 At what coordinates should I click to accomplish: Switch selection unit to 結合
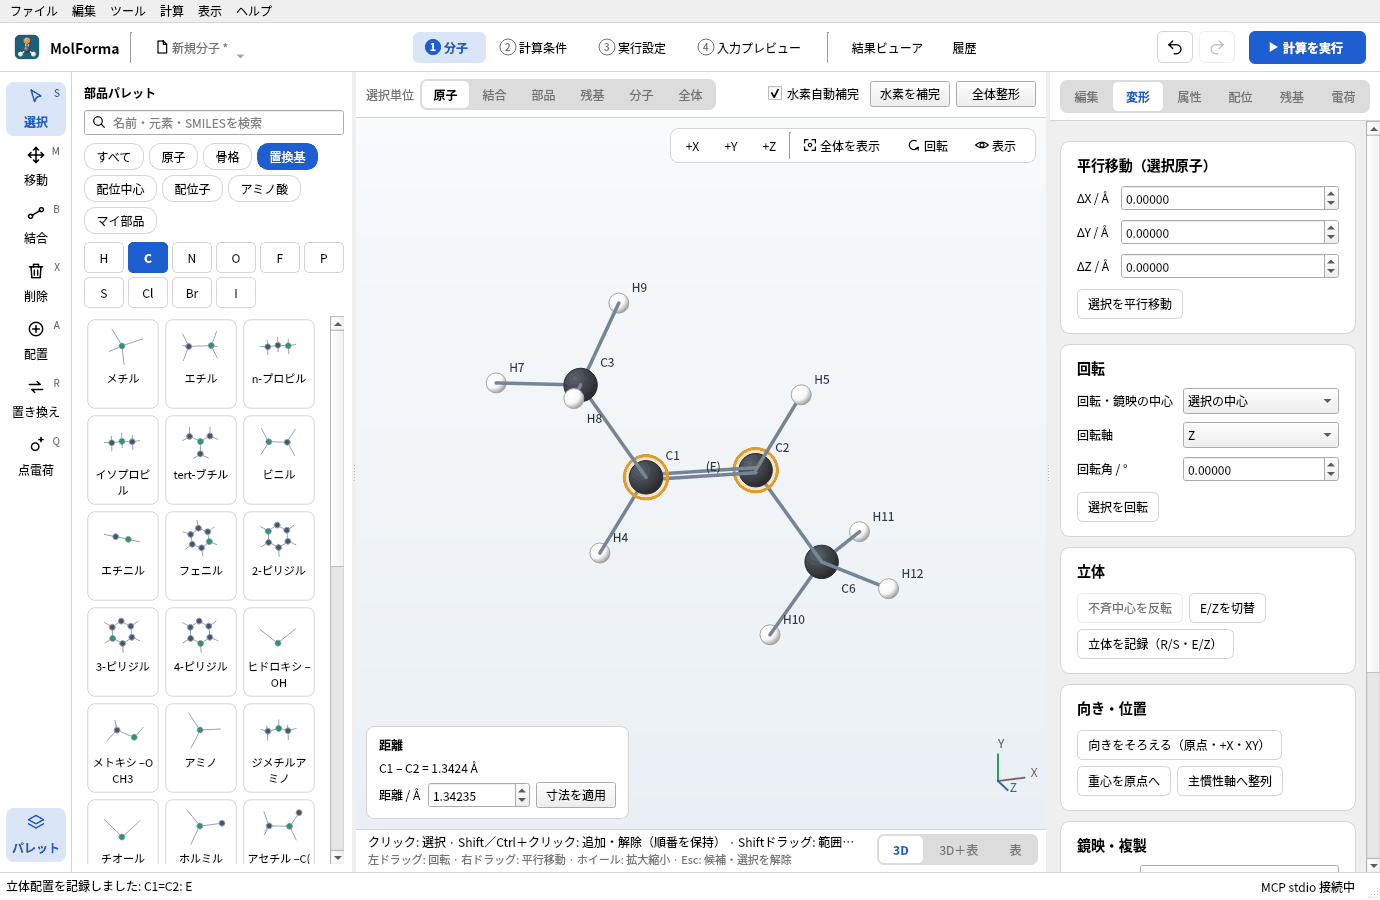[494, 95]
